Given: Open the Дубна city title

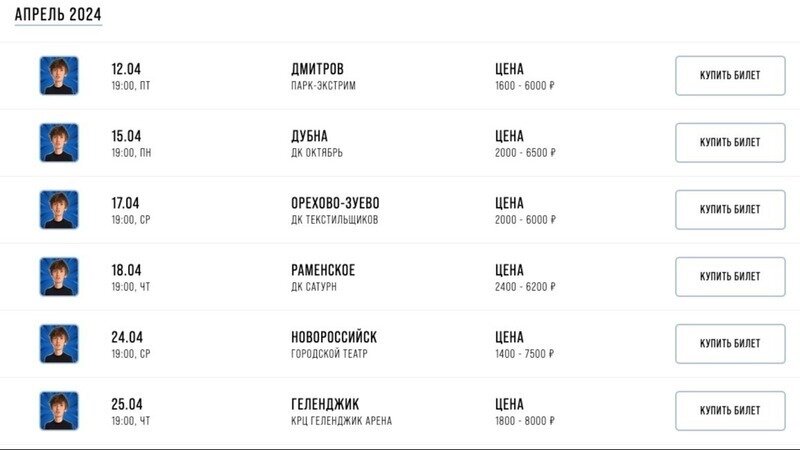Looking at the screenshot, I should point(309,136).
